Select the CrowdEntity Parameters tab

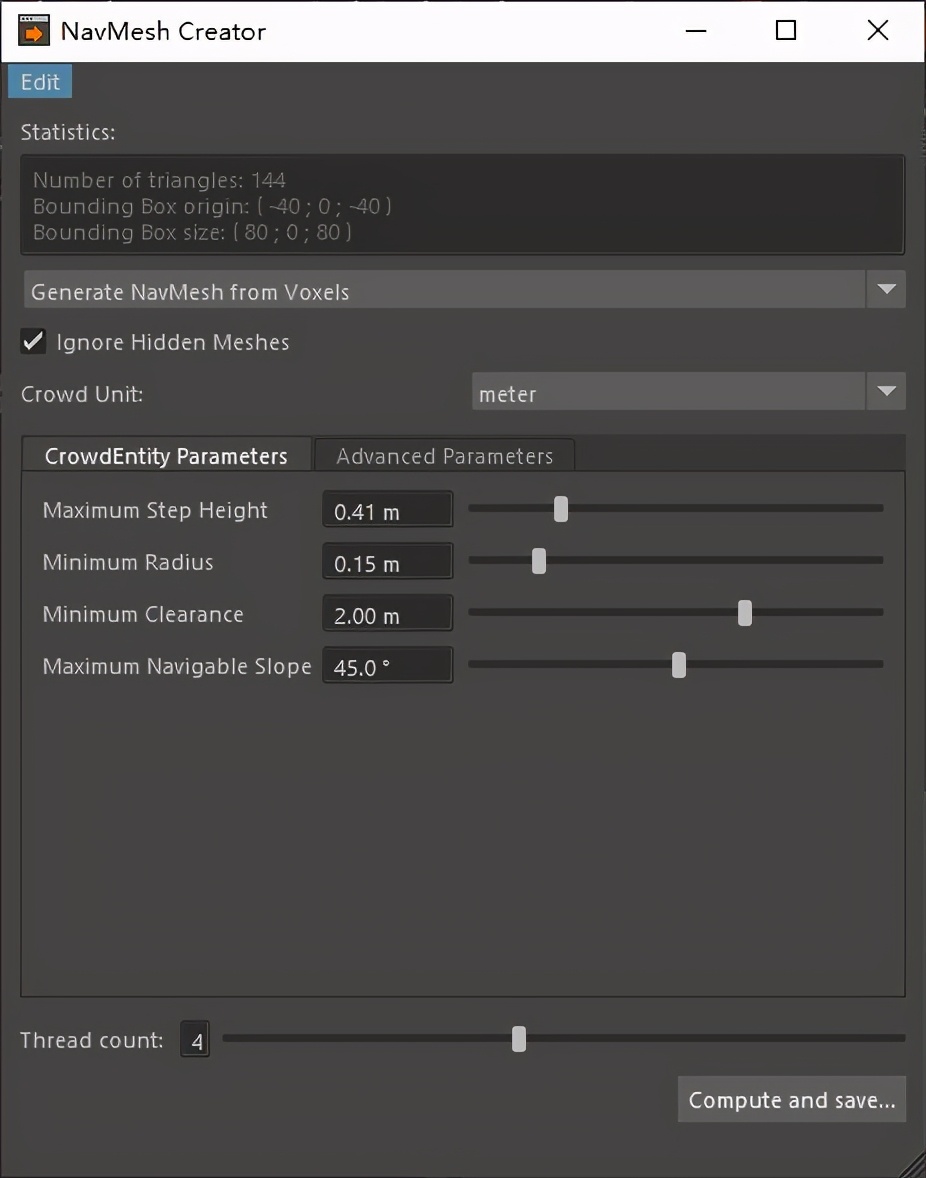[x=166, y=456]
